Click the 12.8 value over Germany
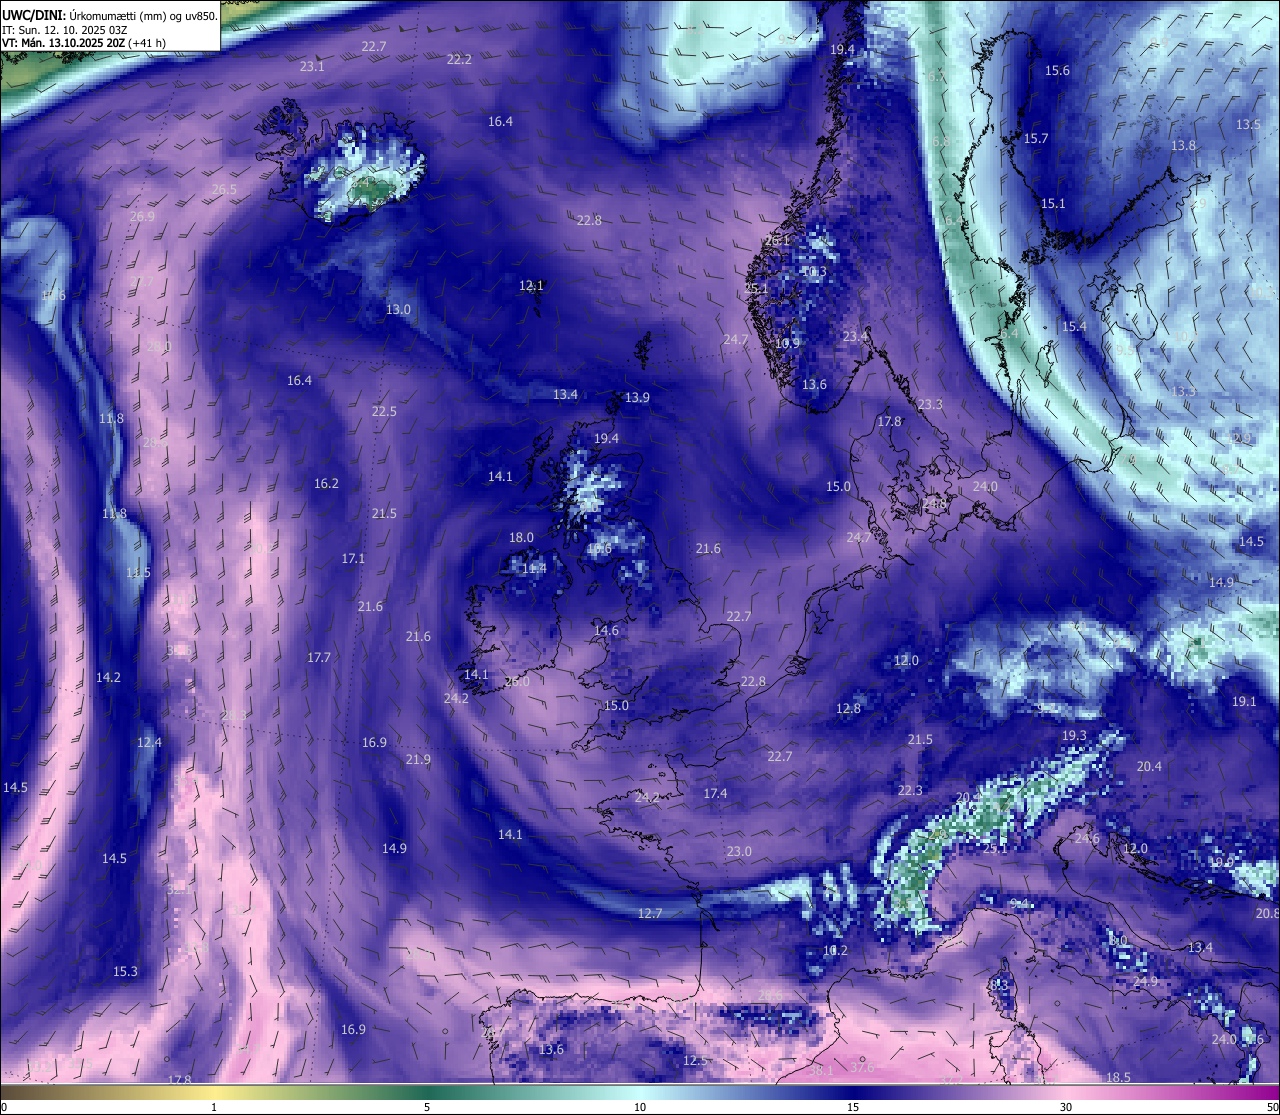Viewport: 1280px width, 1115px height. pos(848,708)
